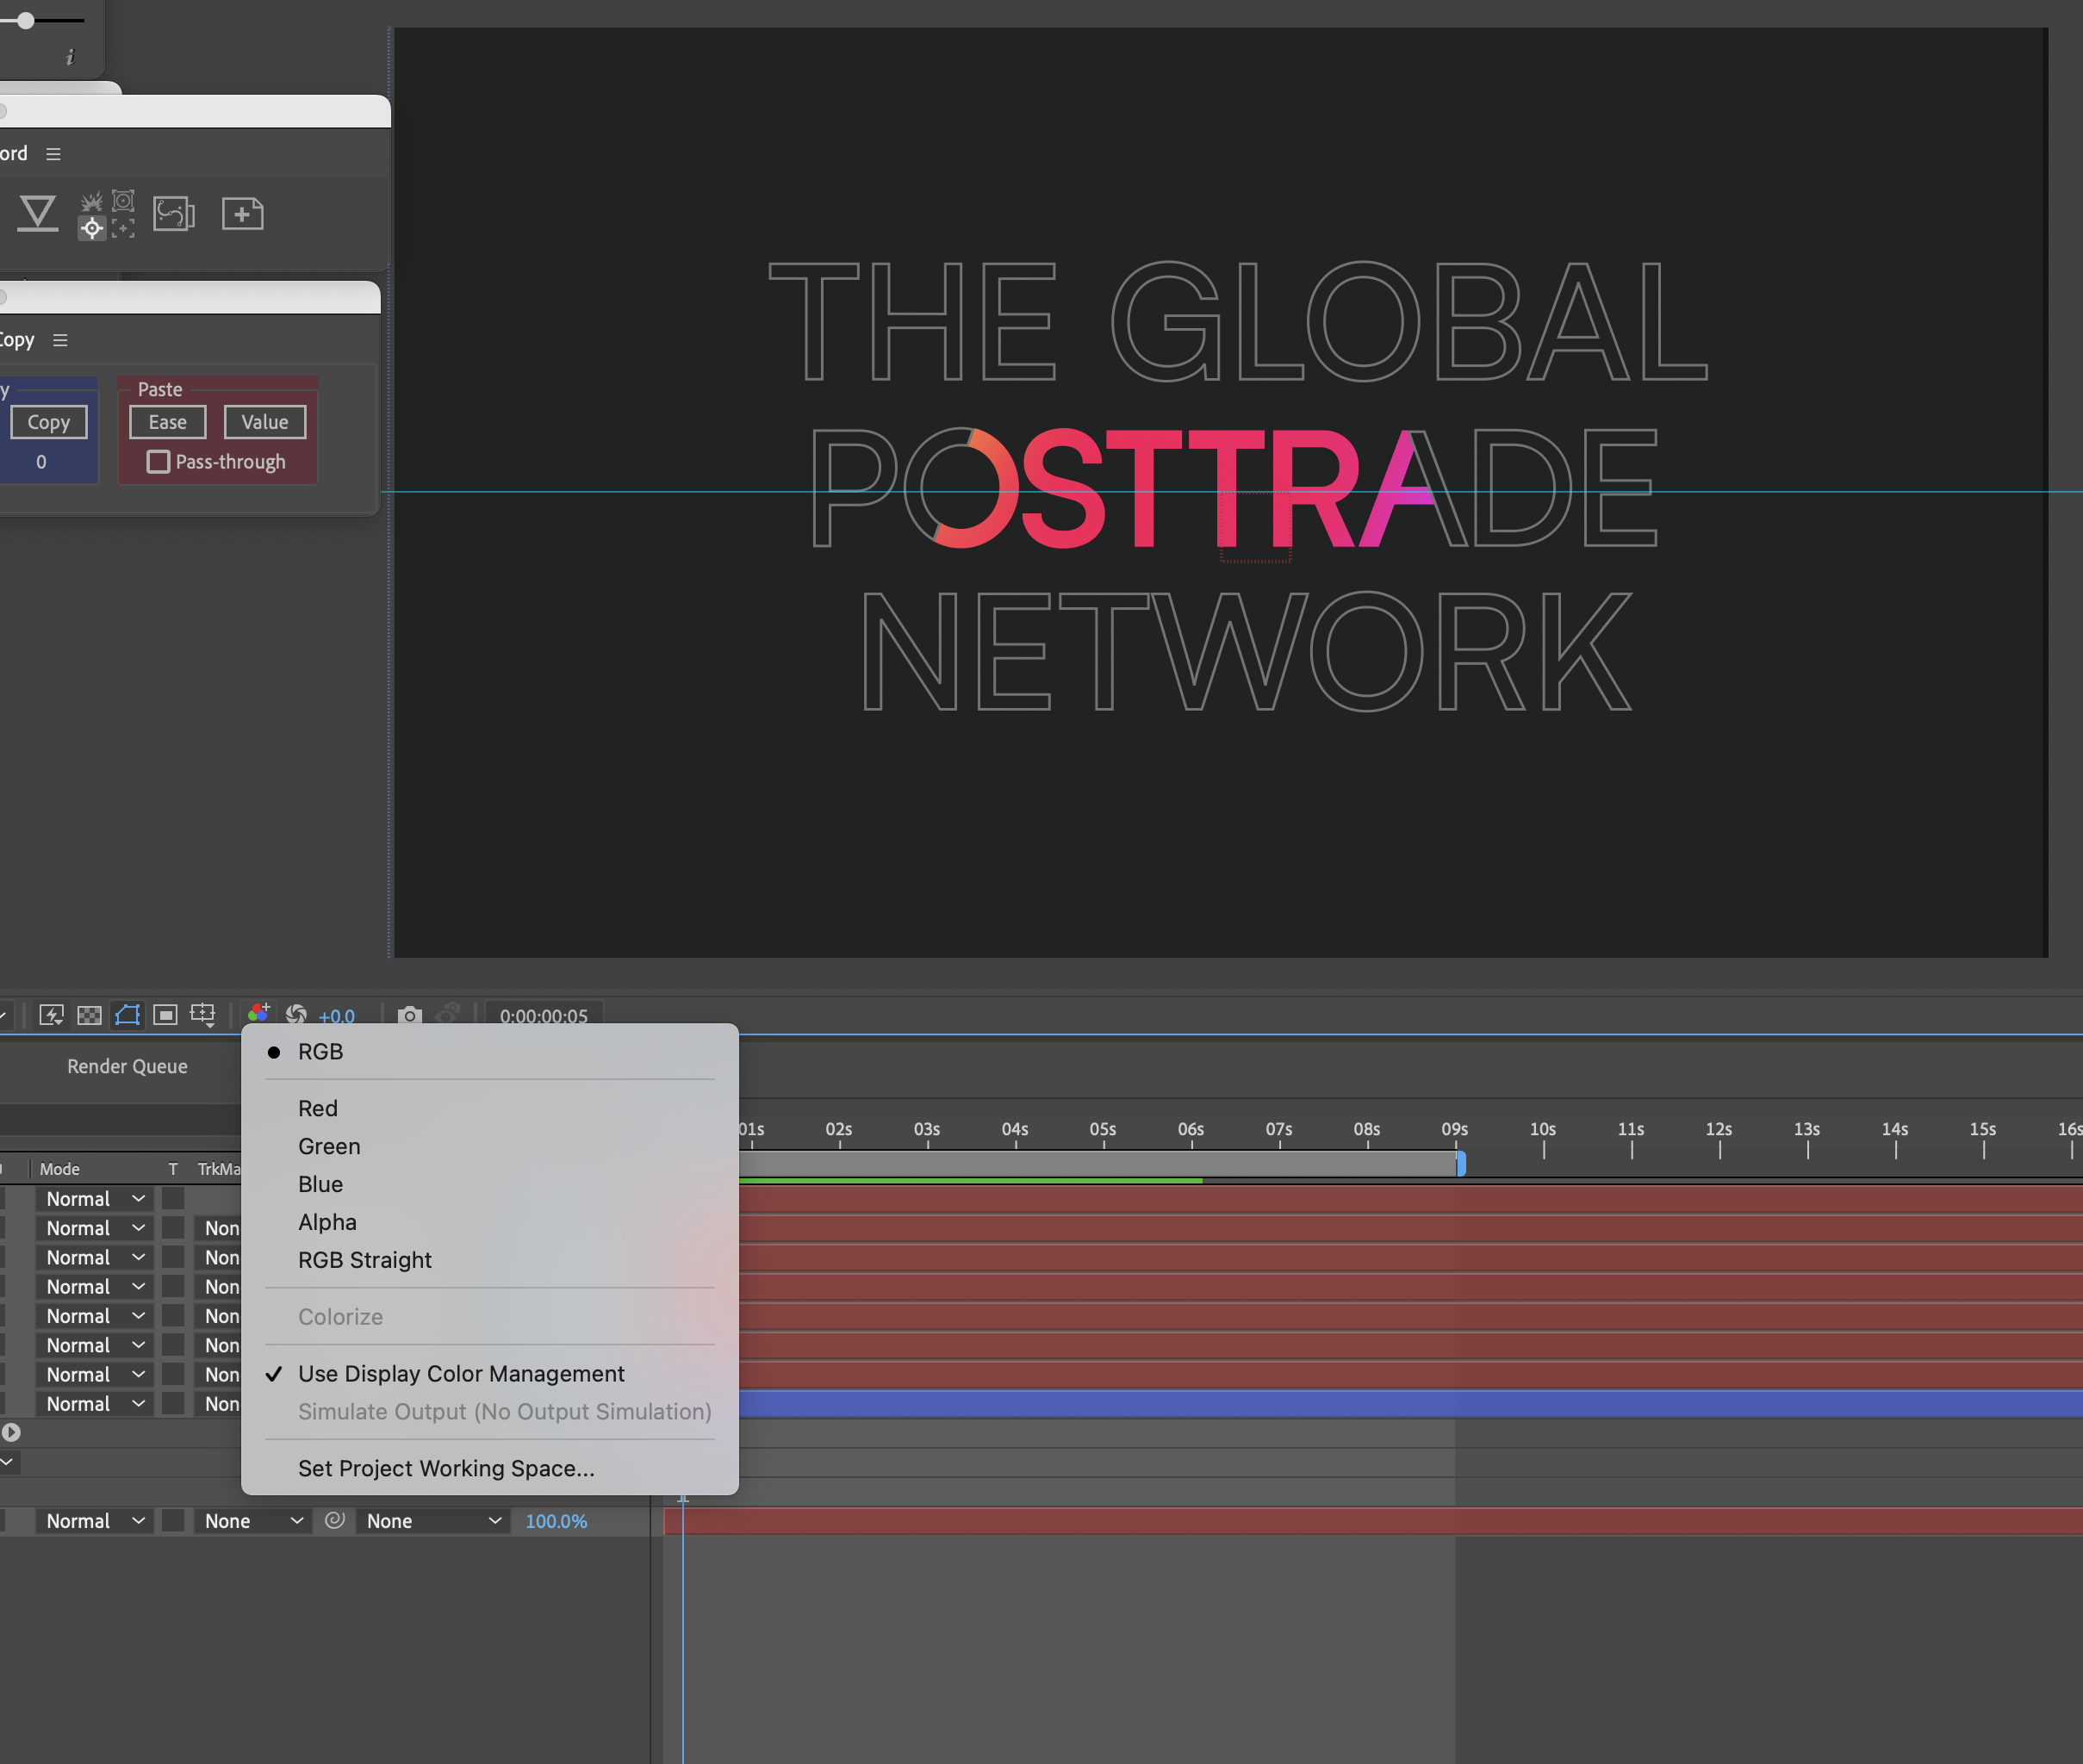Select the RGB channel radio option
Image resolution: width=2083 pixels, height=1764 pixels.
click(x=320, y=1051)
